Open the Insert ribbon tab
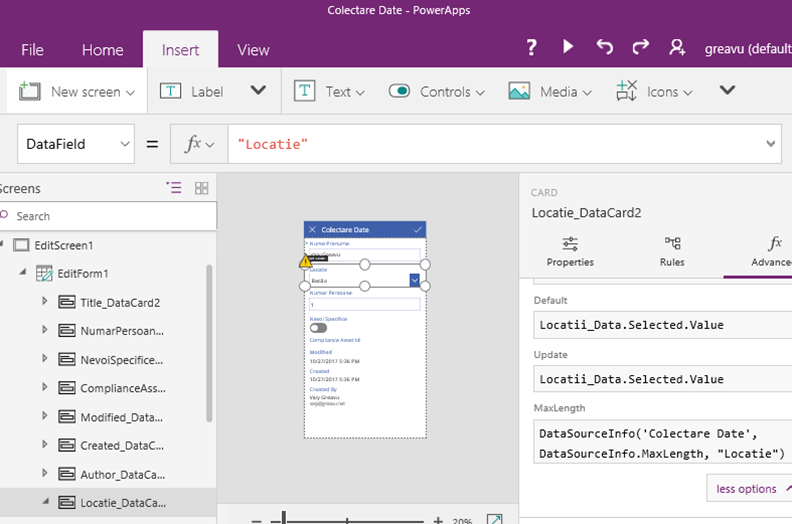 pyautogui.click(x=180, y=50)
